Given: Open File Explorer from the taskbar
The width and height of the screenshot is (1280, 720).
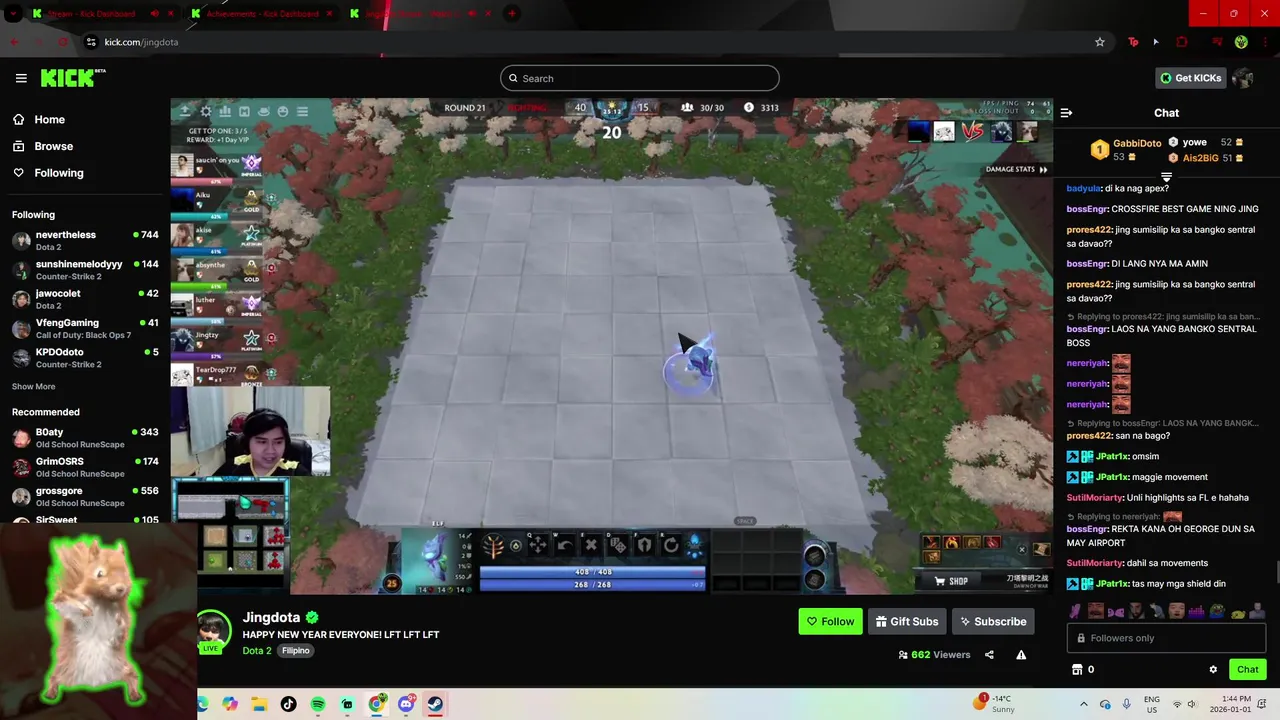Looking at the screenshot, I should pyautogui.click(x=259, y=704).
